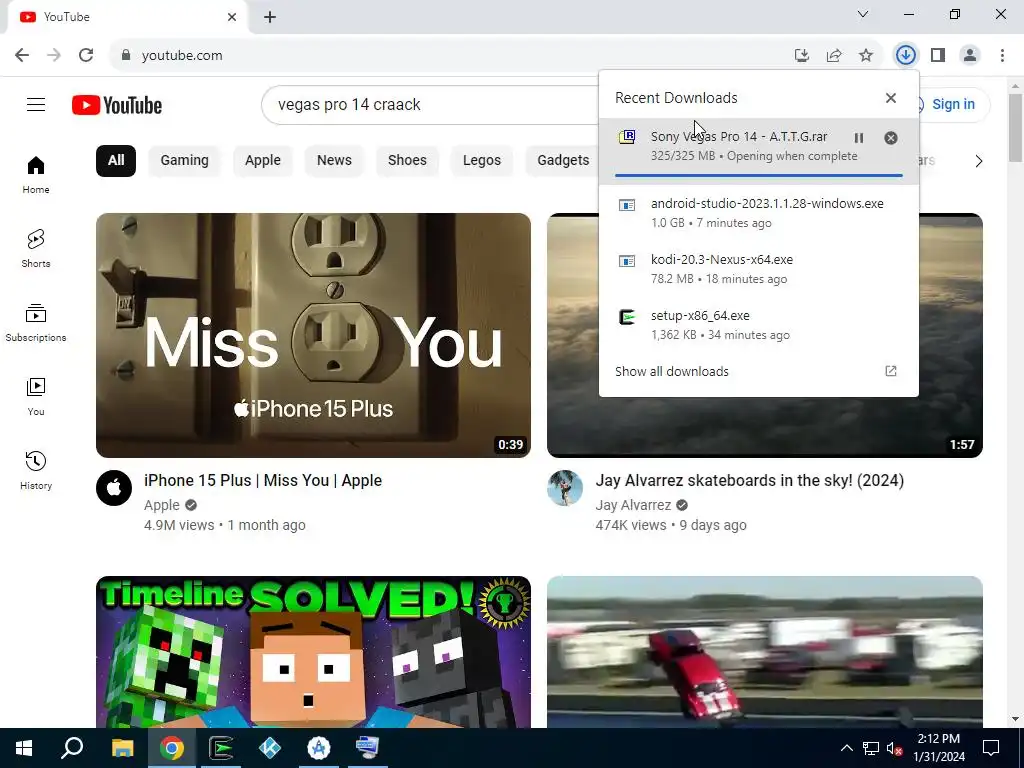The image size is (1024, 768).
Task: Open the YouTube hamburger guide menu
Action: 36,104
